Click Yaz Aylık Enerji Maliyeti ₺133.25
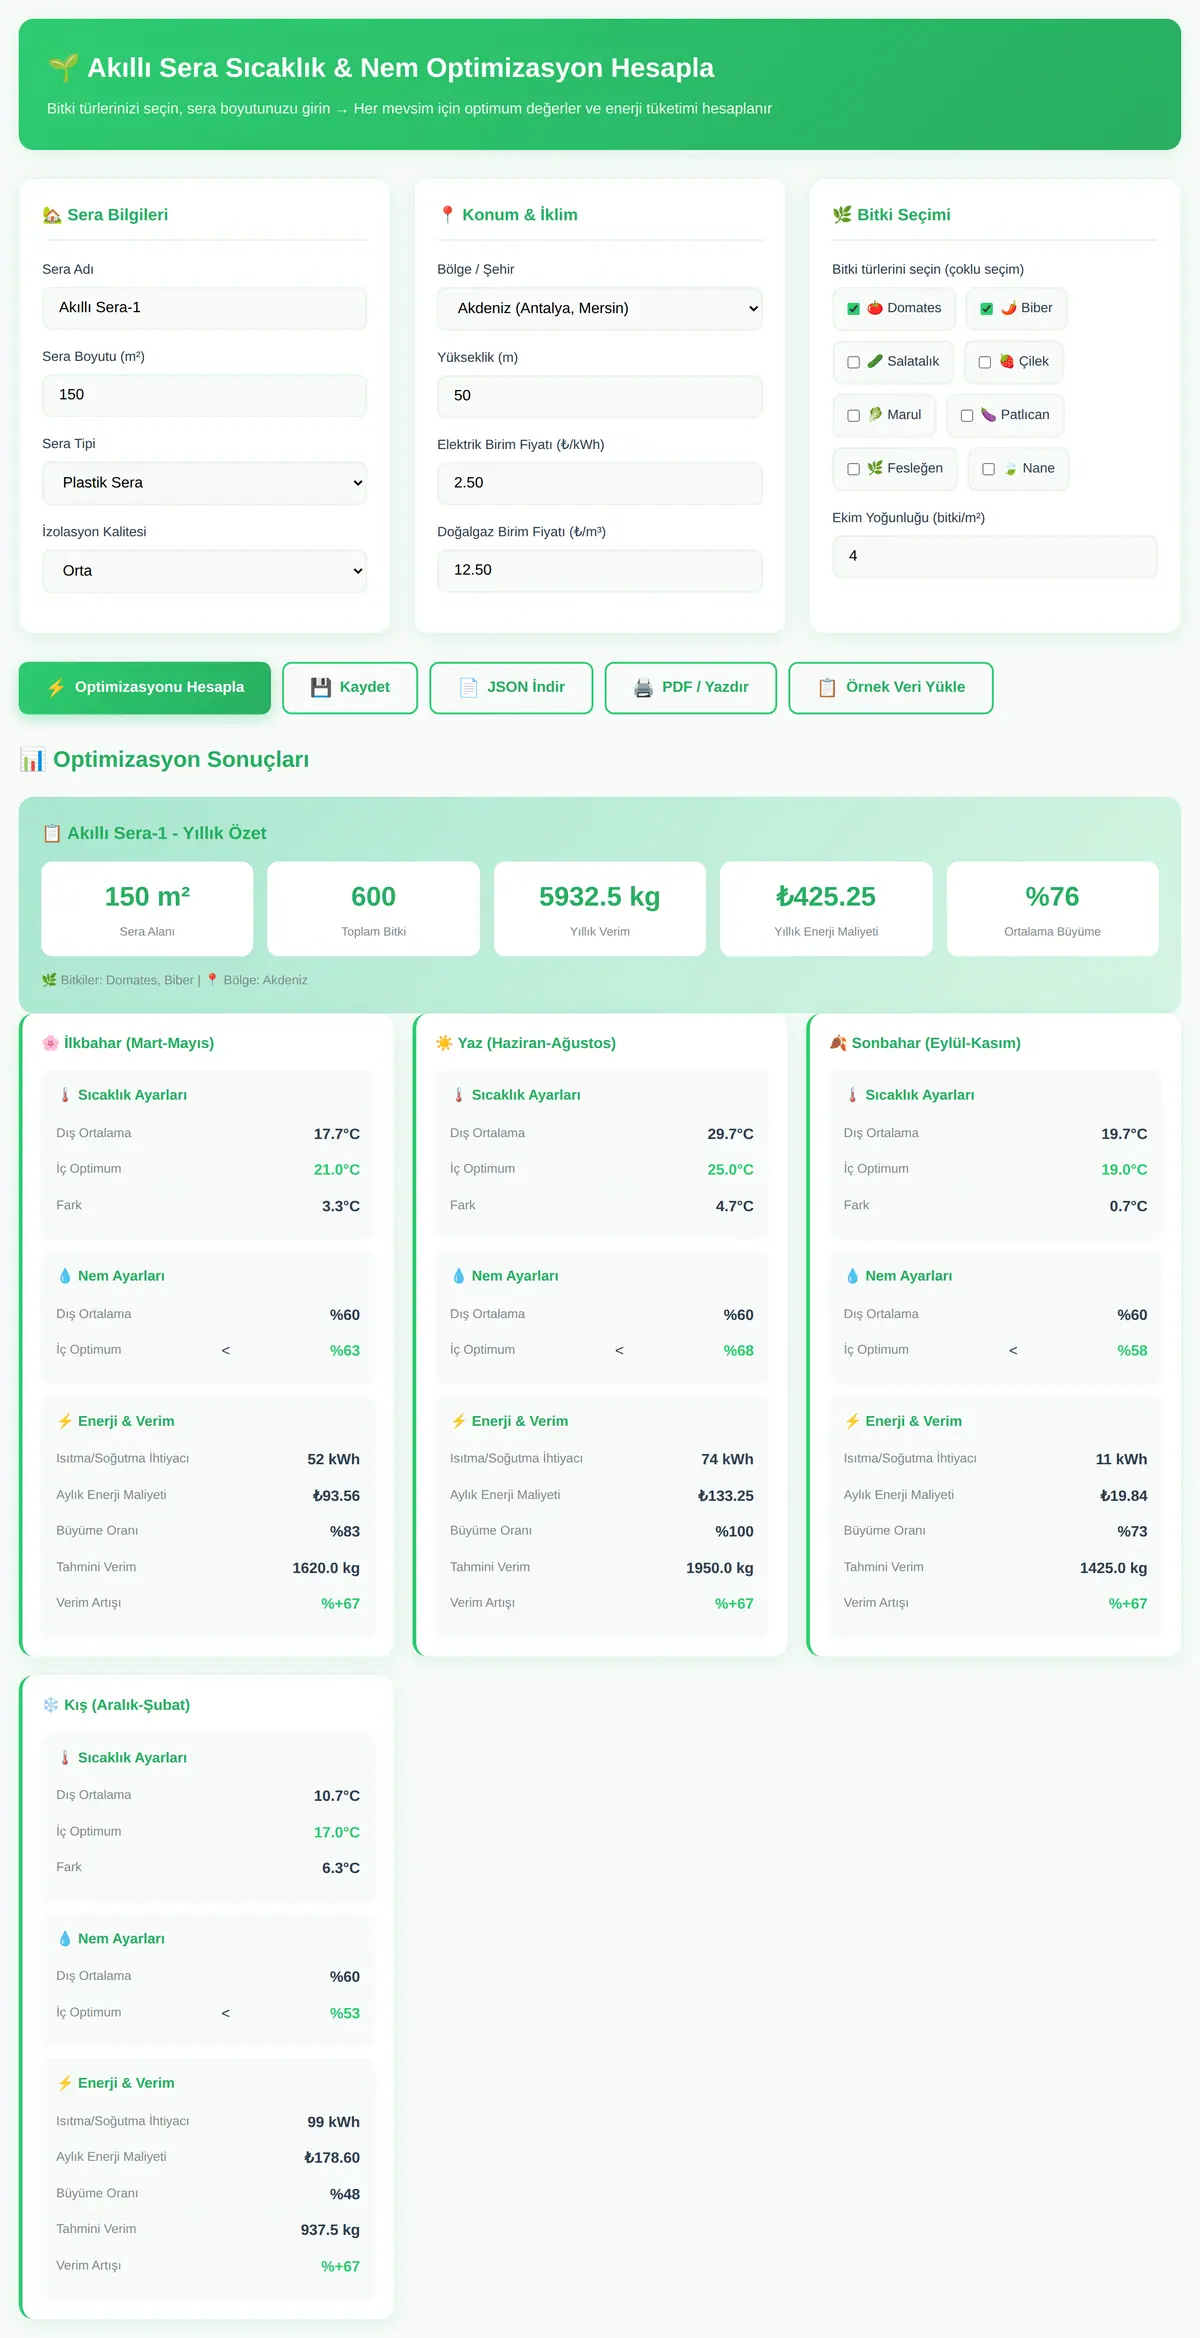This screenshot has width=1200, height=2338. [726, 1496]
